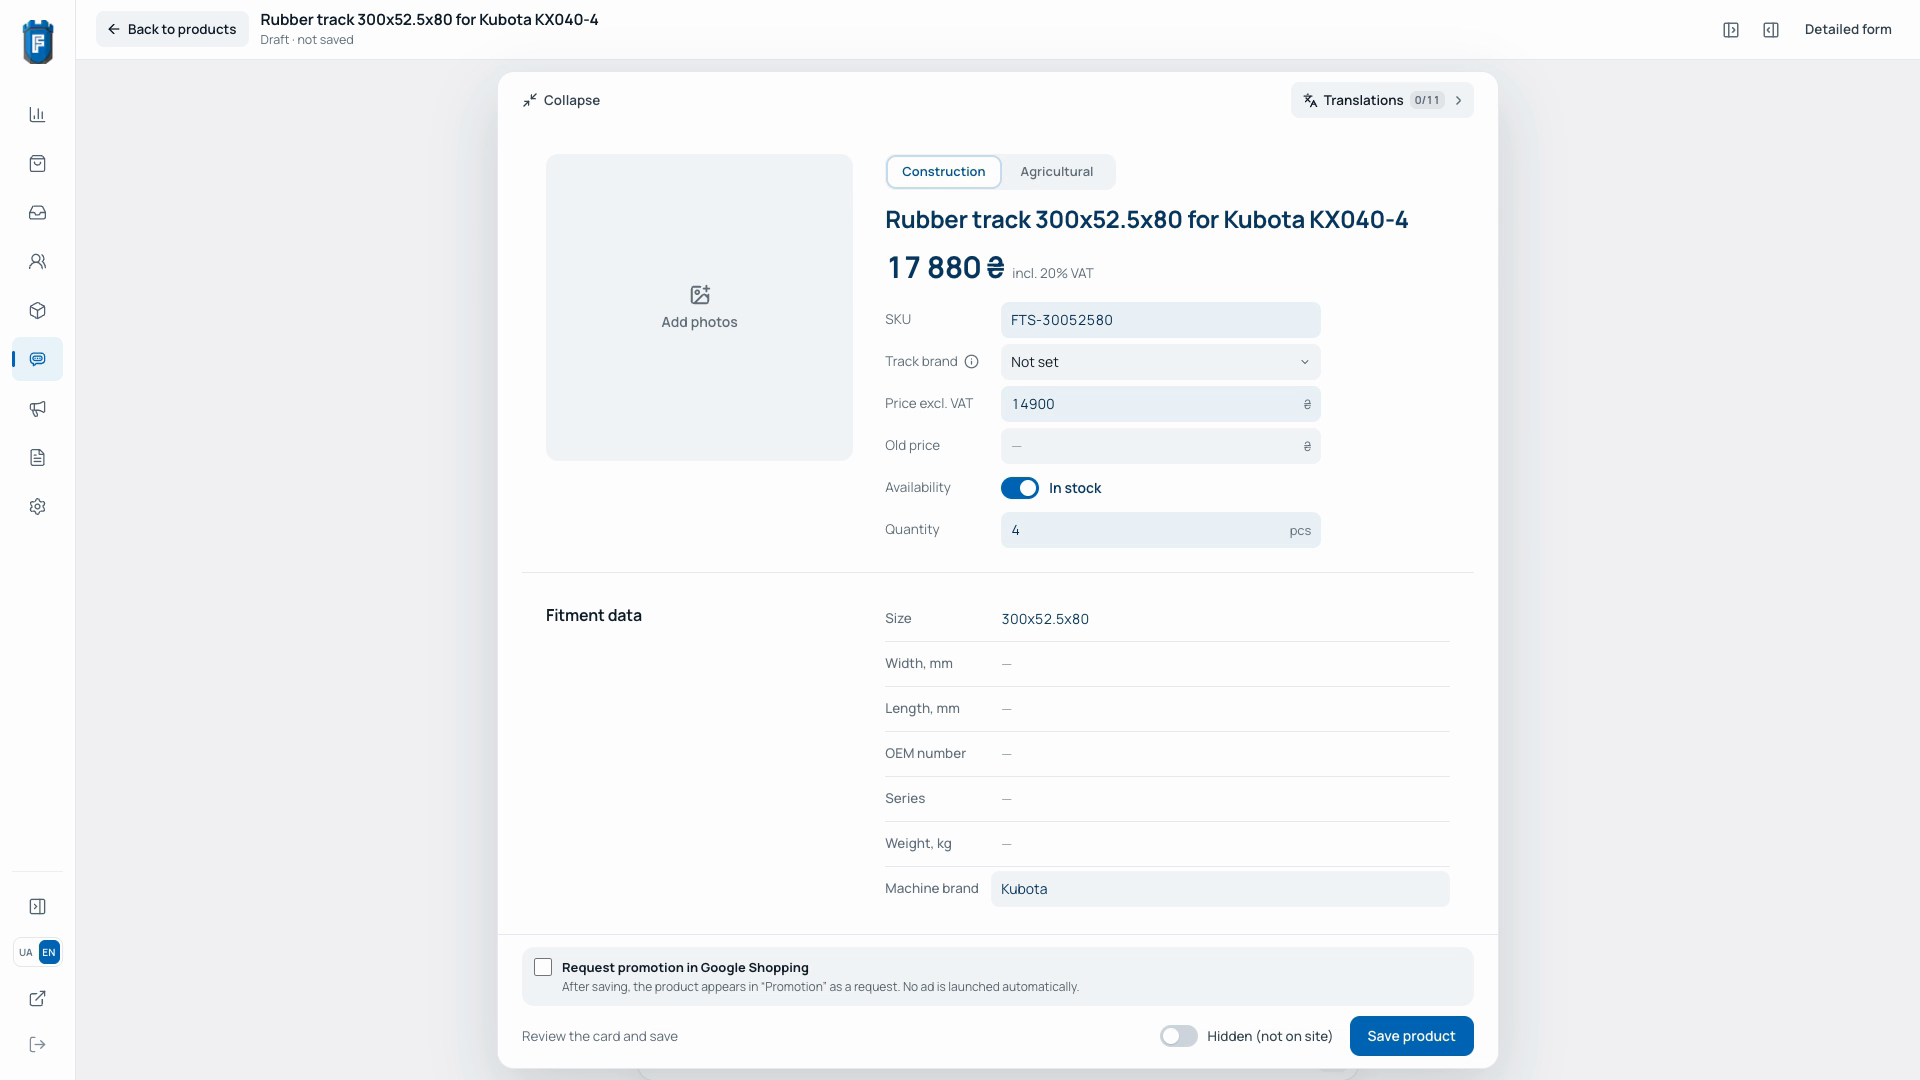The width and height of the screenshot is (1920, 1080).
Task: Click the app logo in the sidebar
Action: [37, 42]
